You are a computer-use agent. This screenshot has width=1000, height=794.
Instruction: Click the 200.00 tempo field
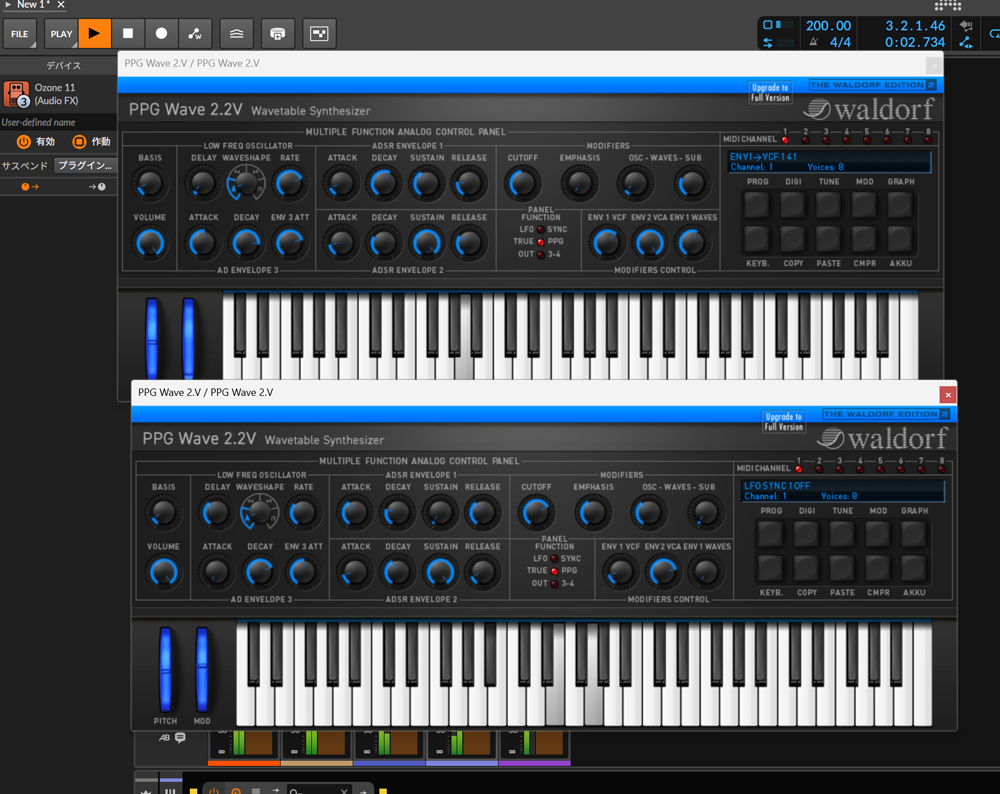click(x=828, y=26)
